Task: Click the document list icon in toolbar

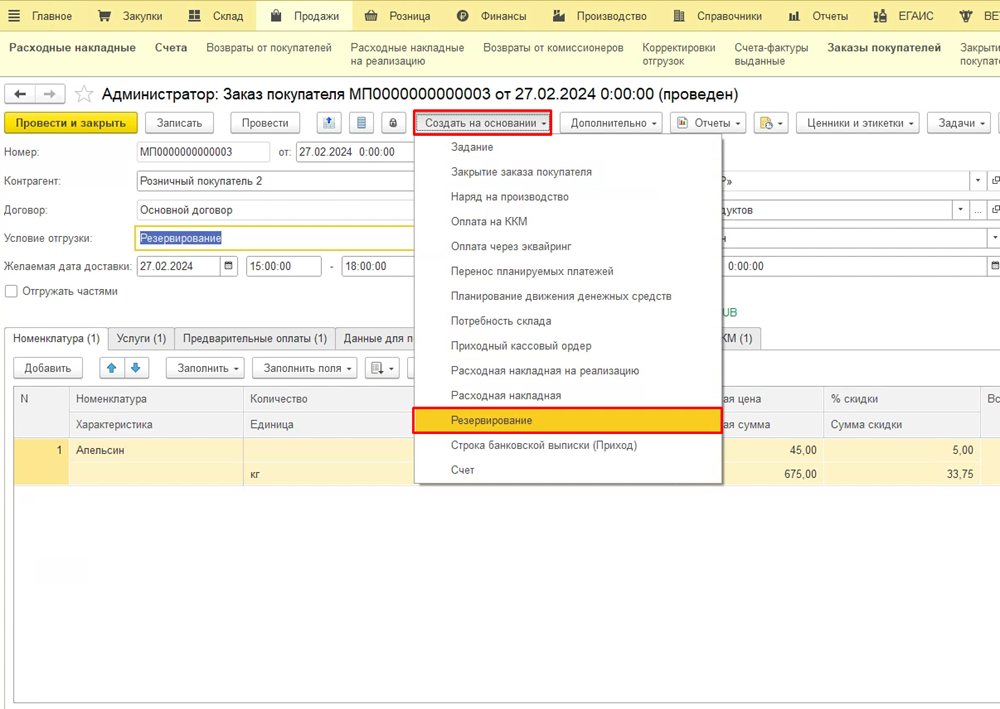Action: click(361, 123)
